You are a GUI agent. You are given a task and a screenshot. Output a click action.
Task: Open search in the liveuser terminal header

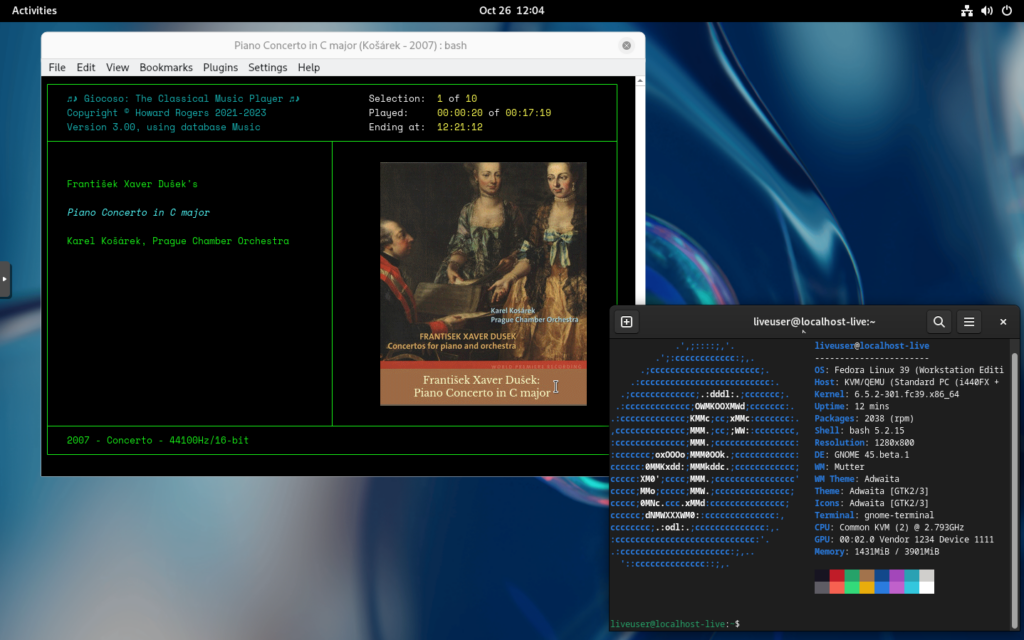pos(938,321)
